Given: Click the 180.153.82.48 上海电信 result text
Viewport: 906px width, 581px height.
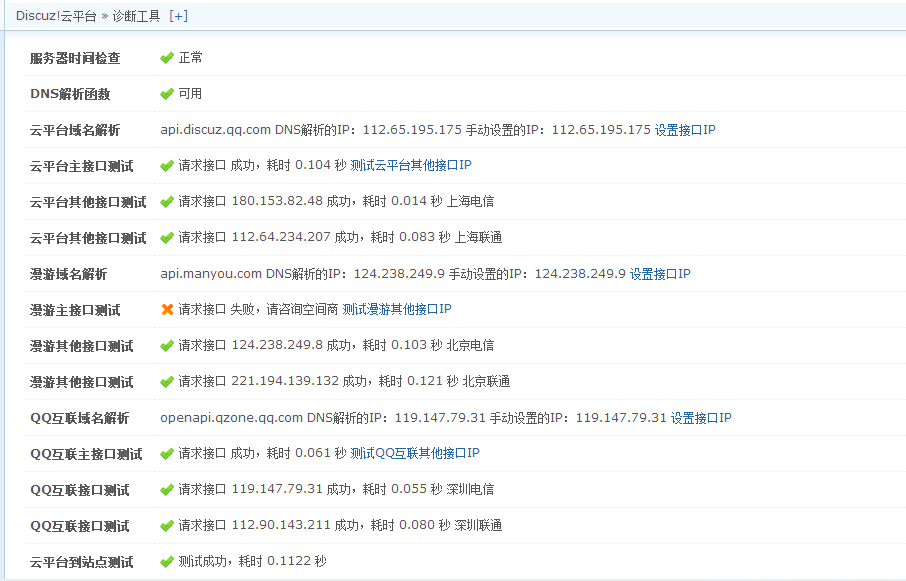Looking at the screenshot, I should coord(336,201).
